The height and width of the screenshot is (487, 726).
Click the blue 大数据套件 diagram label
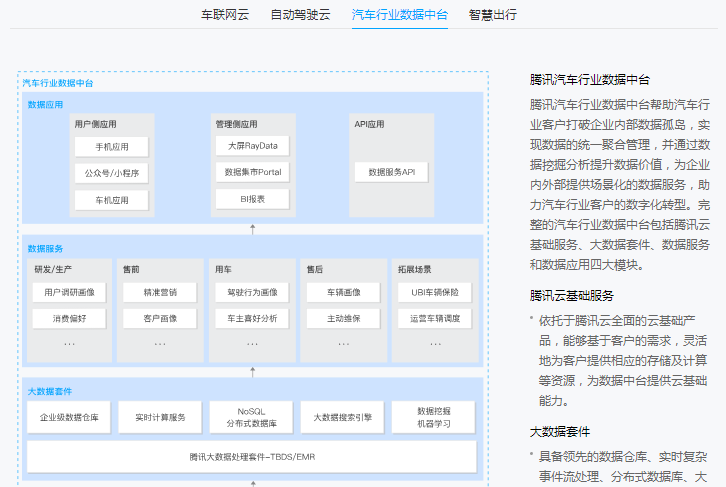click(x=50, y=391)
